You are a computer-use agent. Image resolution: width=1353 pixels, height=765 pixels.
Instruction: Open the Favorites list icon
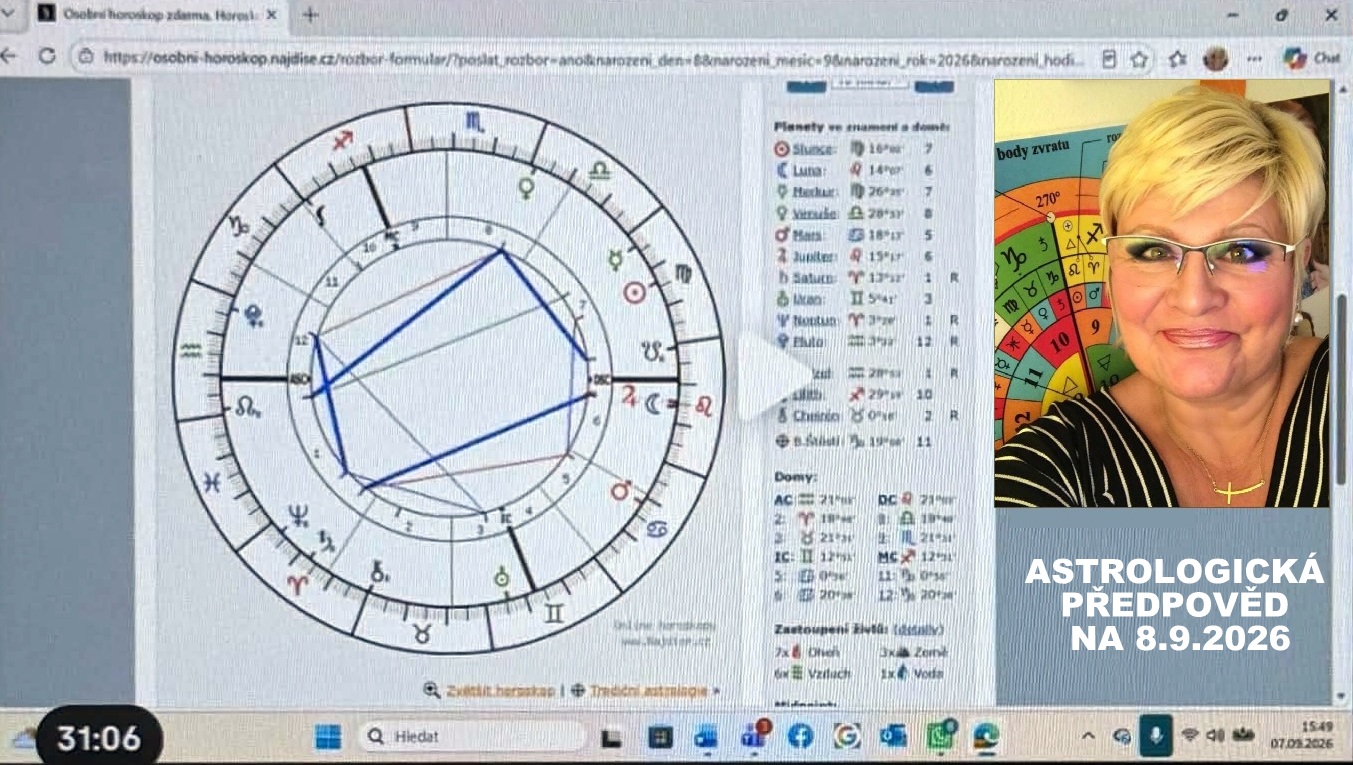1179,59
